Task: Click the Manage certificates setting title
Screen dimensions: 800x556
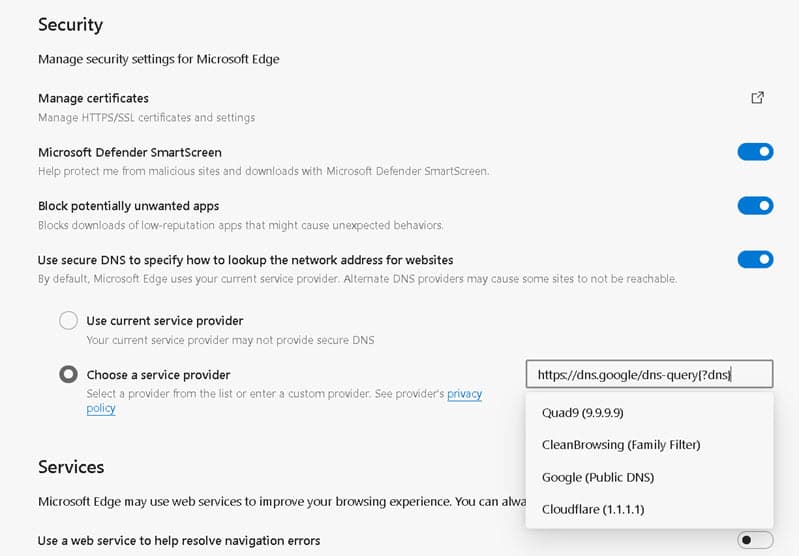Action: tap(93, 98)
